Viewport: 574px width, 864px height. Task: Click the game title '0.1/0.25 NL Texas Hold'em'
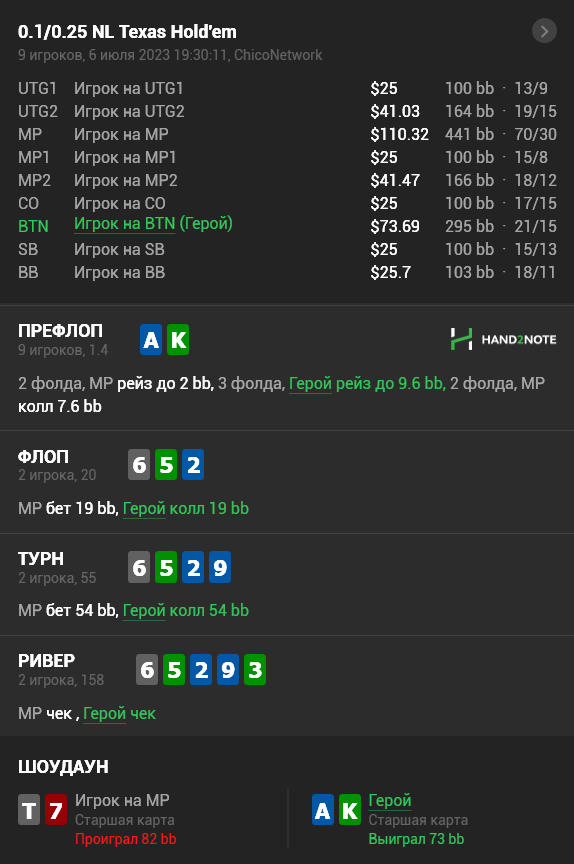point(127,32)
